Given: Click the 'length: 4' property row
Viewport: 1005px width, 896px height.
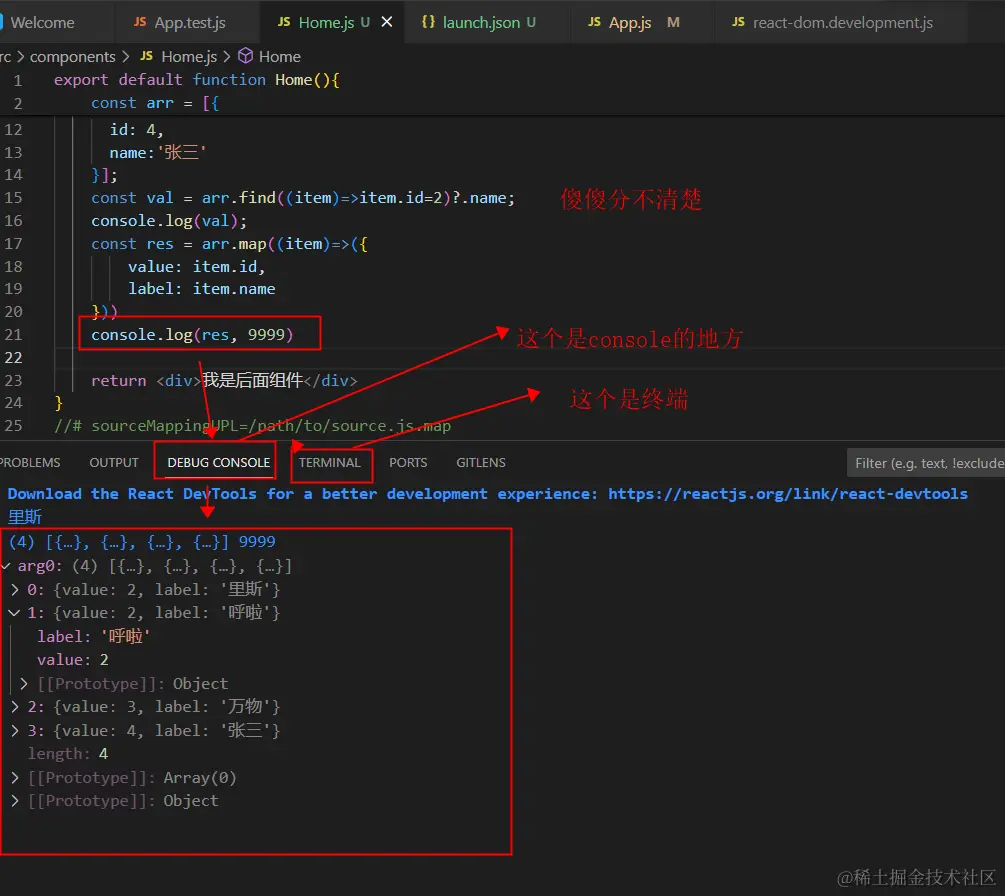Looking at the screenshot, I should point(68,754).
